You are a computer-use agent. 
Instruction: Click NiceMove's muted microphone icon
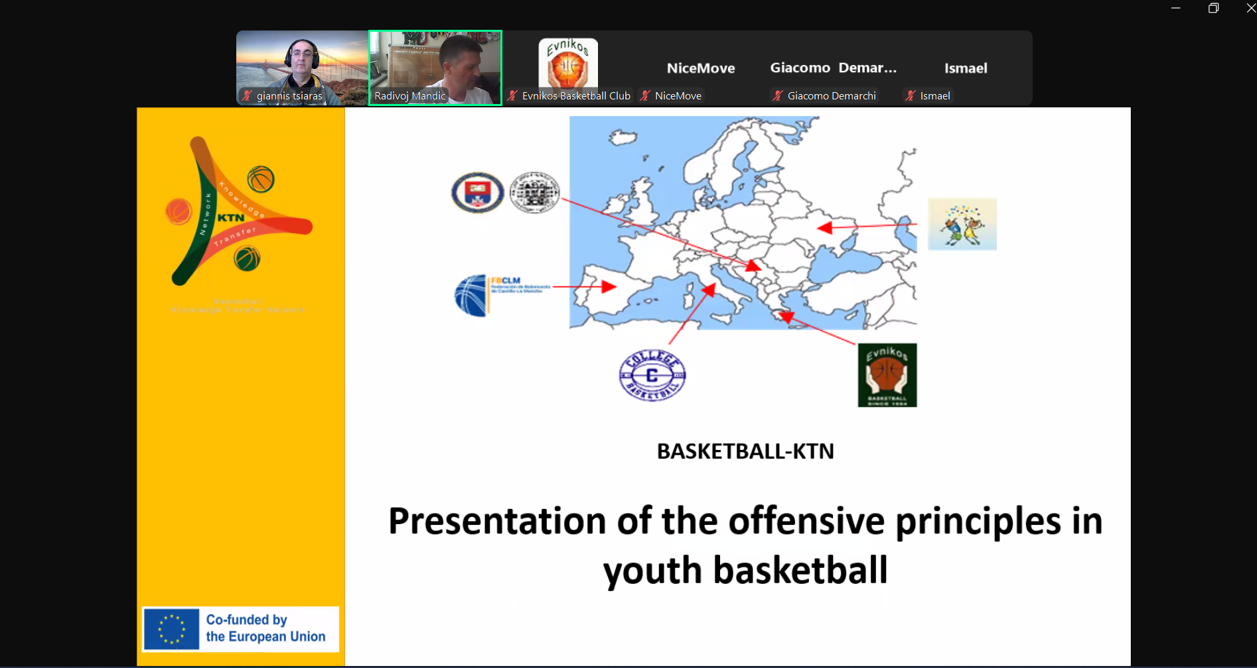tap(646, 96)
